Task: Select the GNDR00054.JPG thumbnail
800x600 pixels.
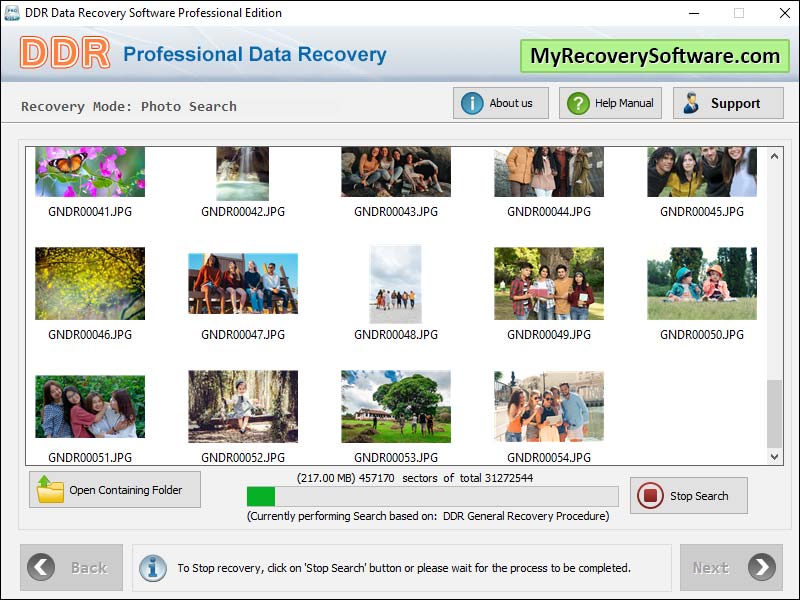Action: pyautogui.click(x=546, y=405)
